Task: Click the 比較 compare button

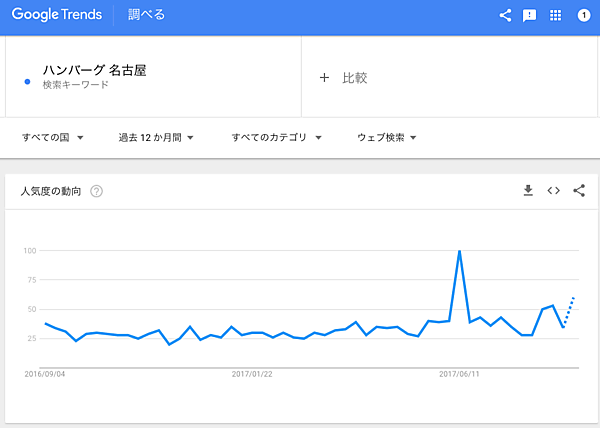Action: point(354,78)
